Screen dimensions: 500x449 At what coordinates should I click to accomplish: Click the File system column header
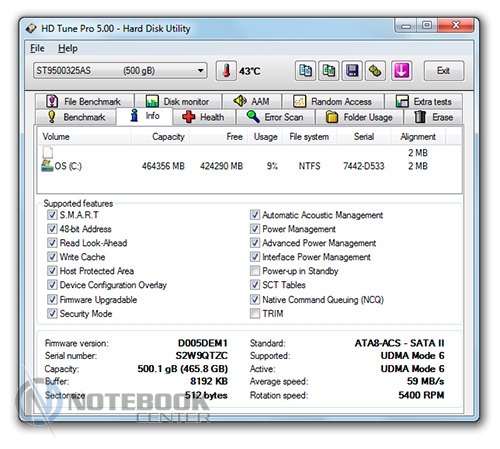pos(310,137)
